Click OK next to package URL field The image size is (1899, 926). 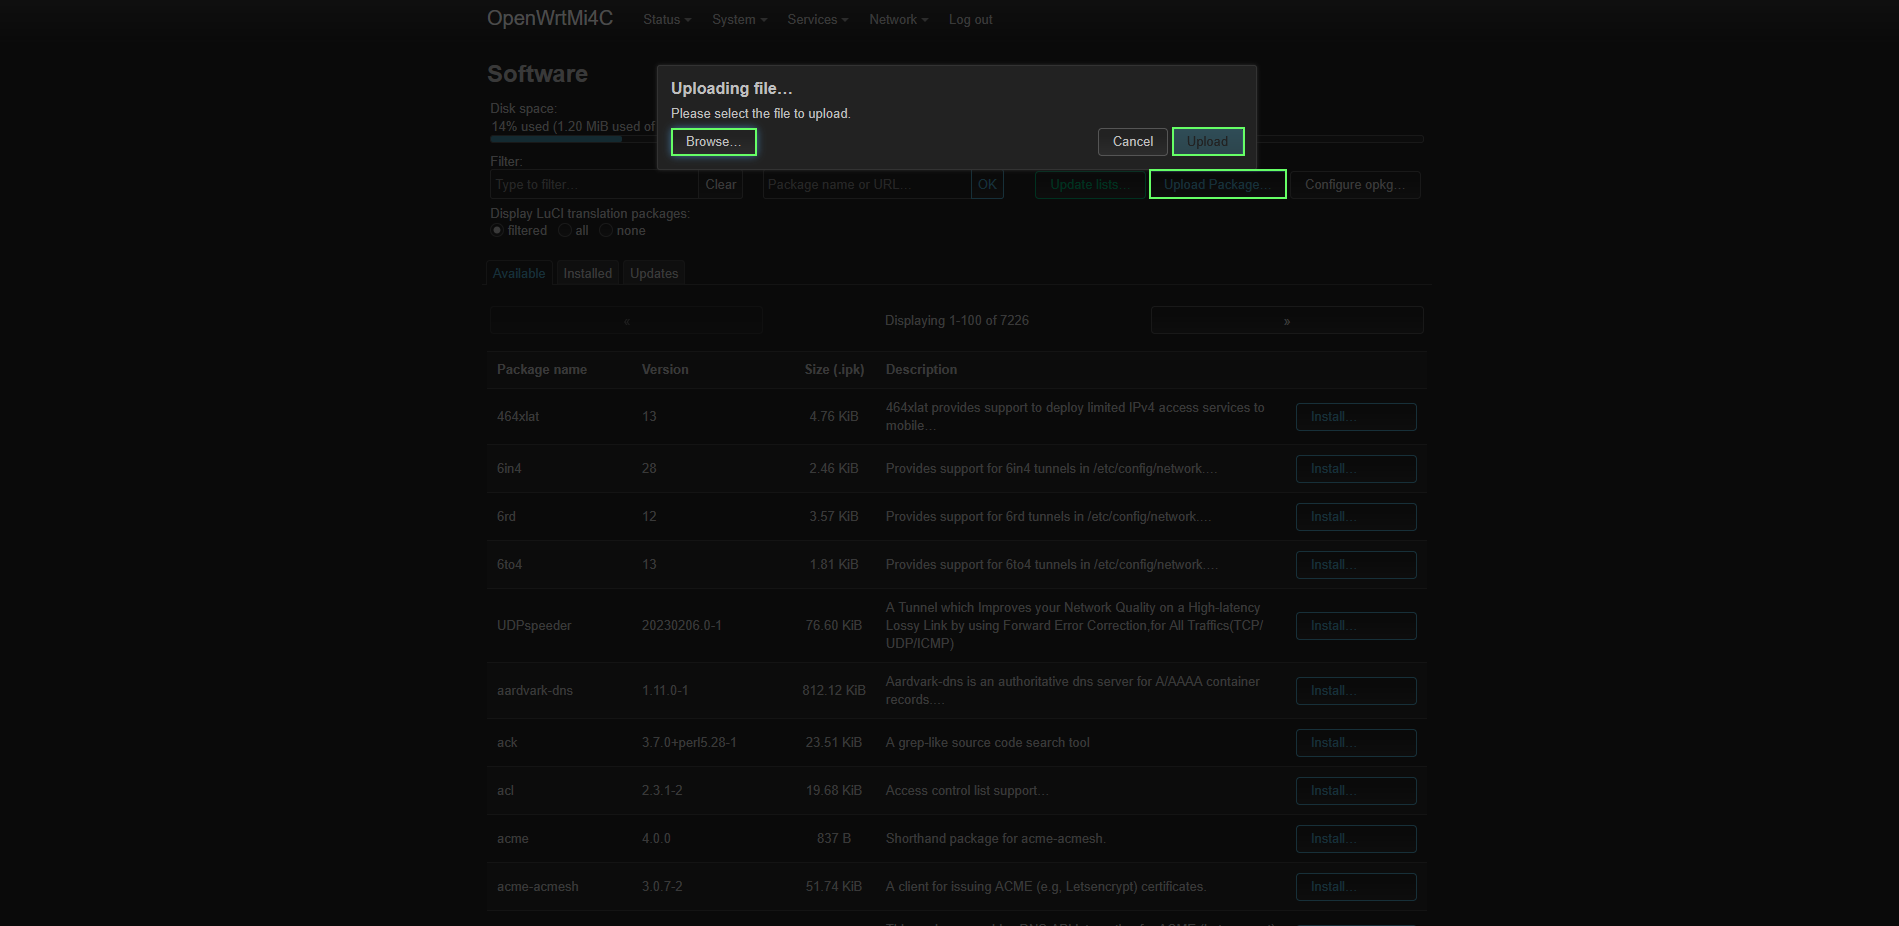pos(987,185)
